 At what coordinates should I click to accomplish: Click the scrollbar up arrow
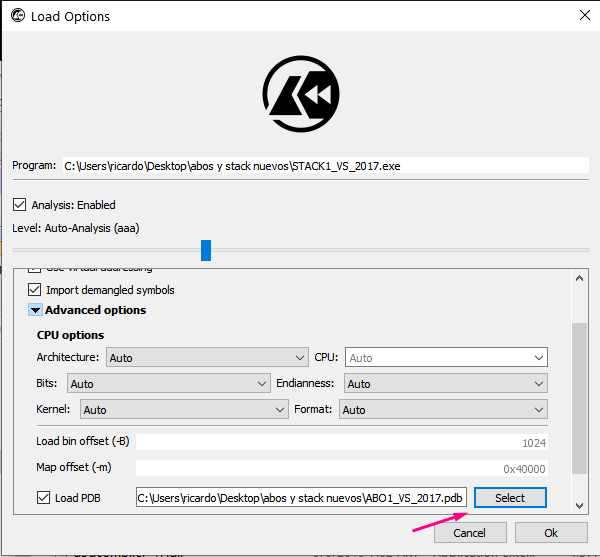(579, 278)
